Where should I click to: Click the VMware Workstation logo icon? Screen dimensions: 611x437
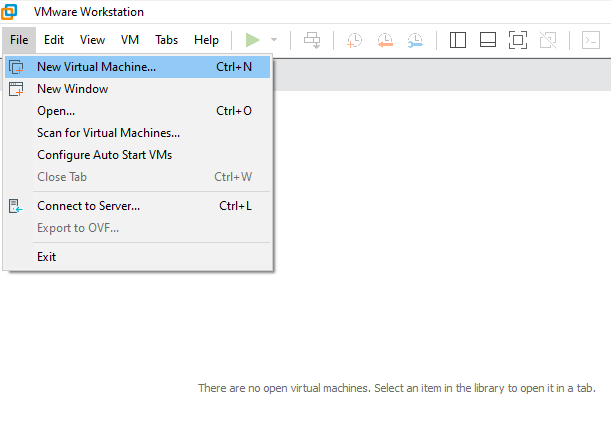[x=9, y=12]
